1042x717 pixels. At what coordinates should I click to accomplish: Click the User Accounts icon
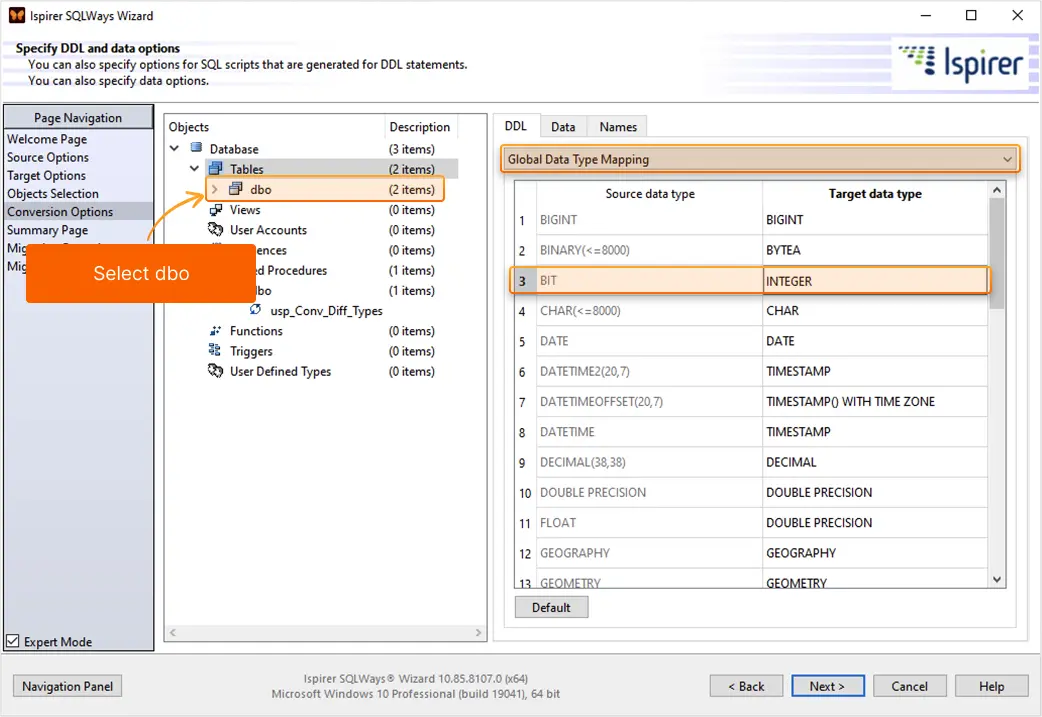(215, 229)
